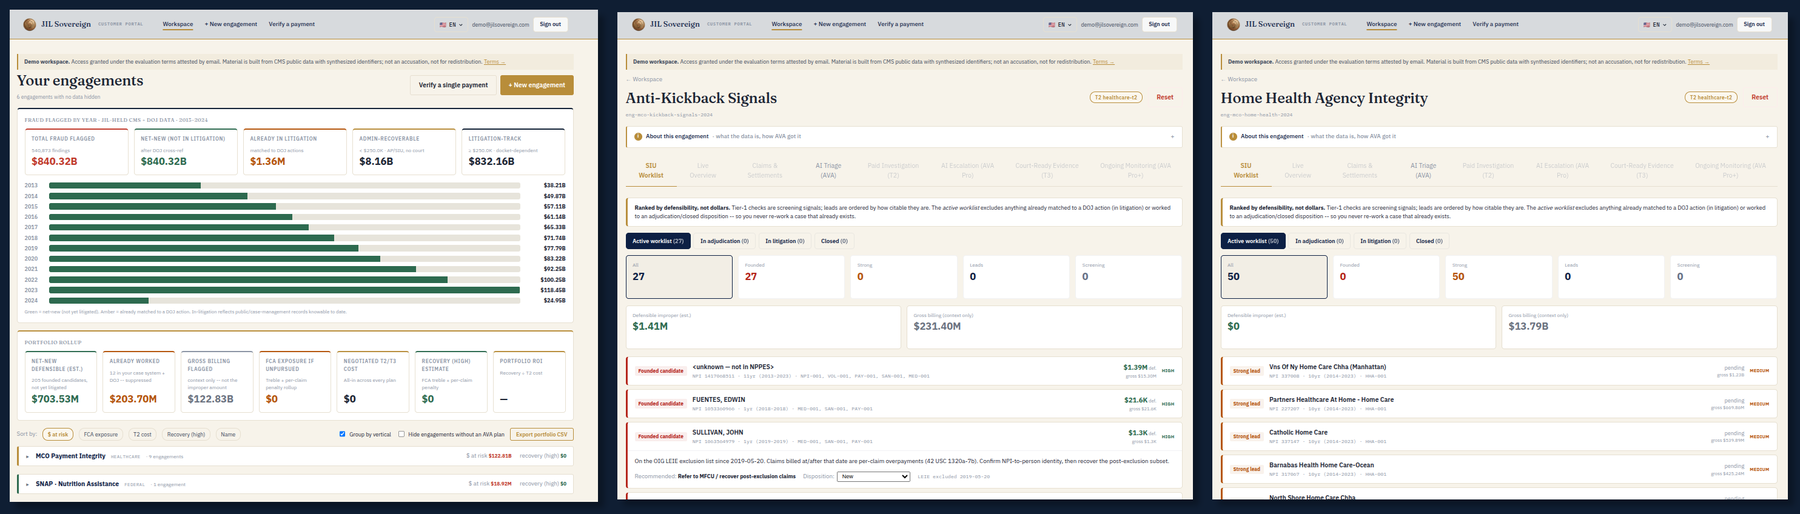Click the T2 healthcare-t2 badge on the Anti-Kickback page
The height and width of the screenshot is (514, 1800).
[x=1116, y=97]
